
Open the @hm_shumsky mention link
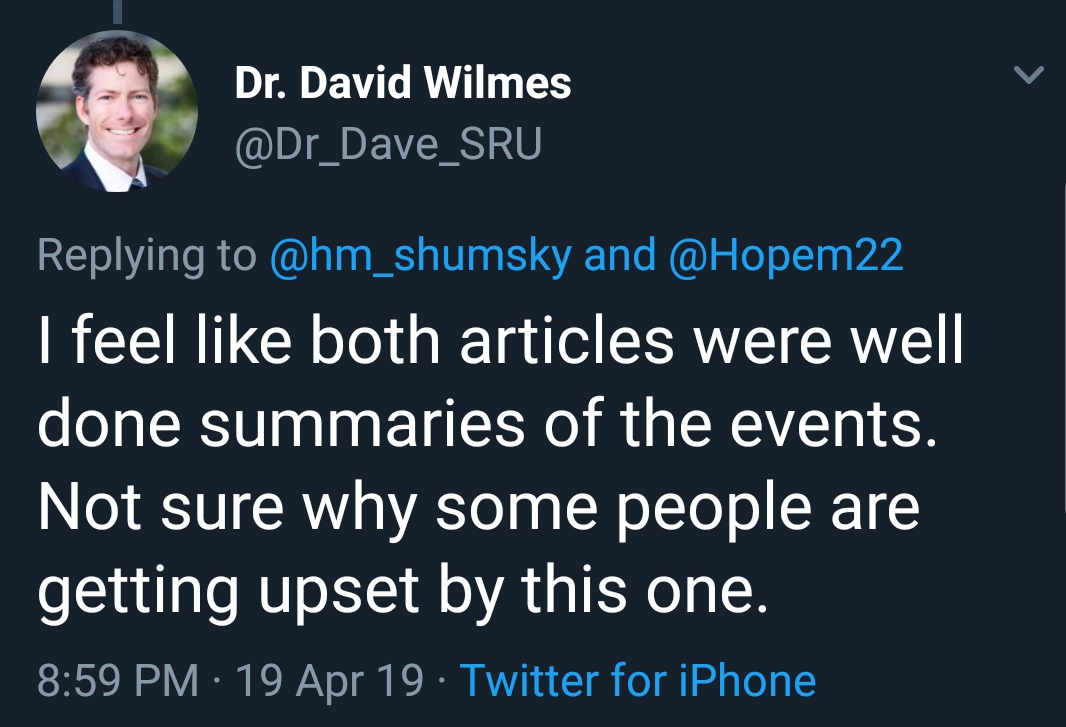click(421, 256)
